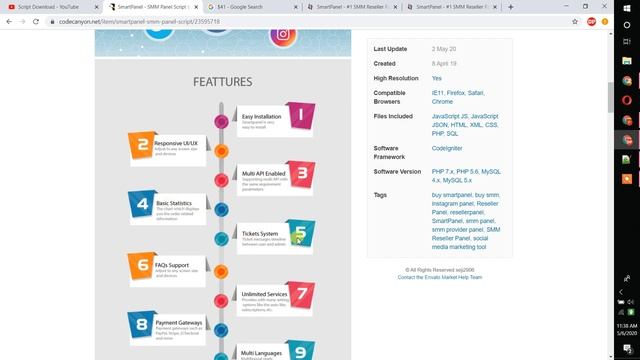Click the 'smm provider panel' tag

click(x=457, y=230)
